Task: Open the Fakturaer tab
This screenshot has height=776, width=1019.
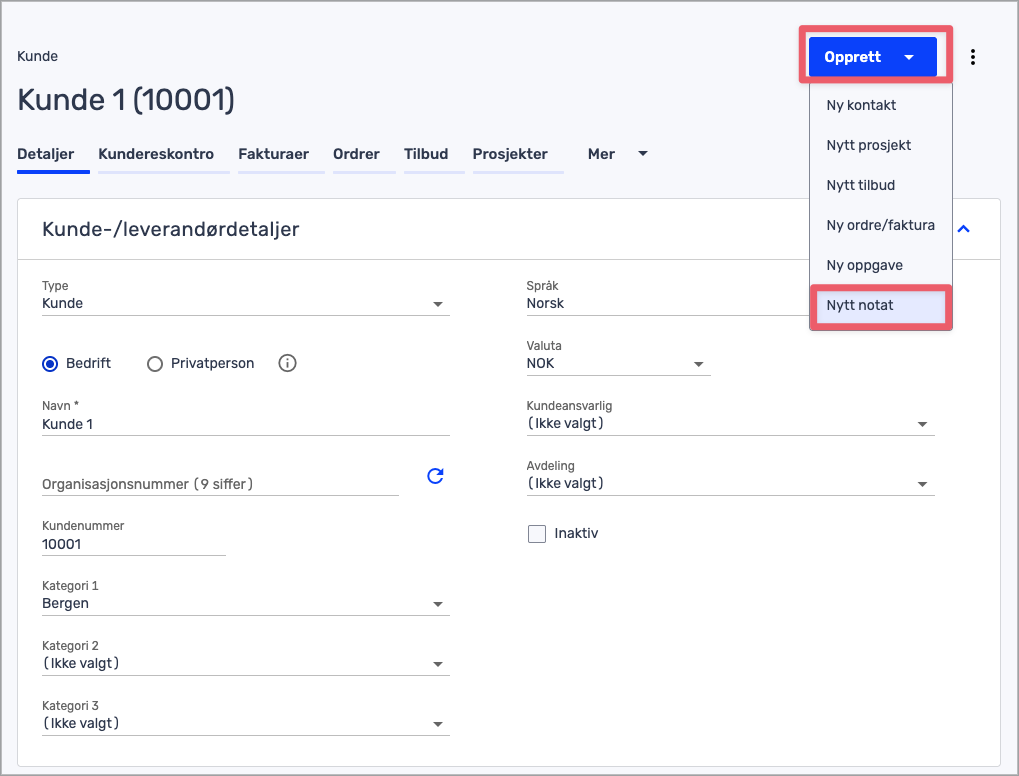Action: click(273, 154)
